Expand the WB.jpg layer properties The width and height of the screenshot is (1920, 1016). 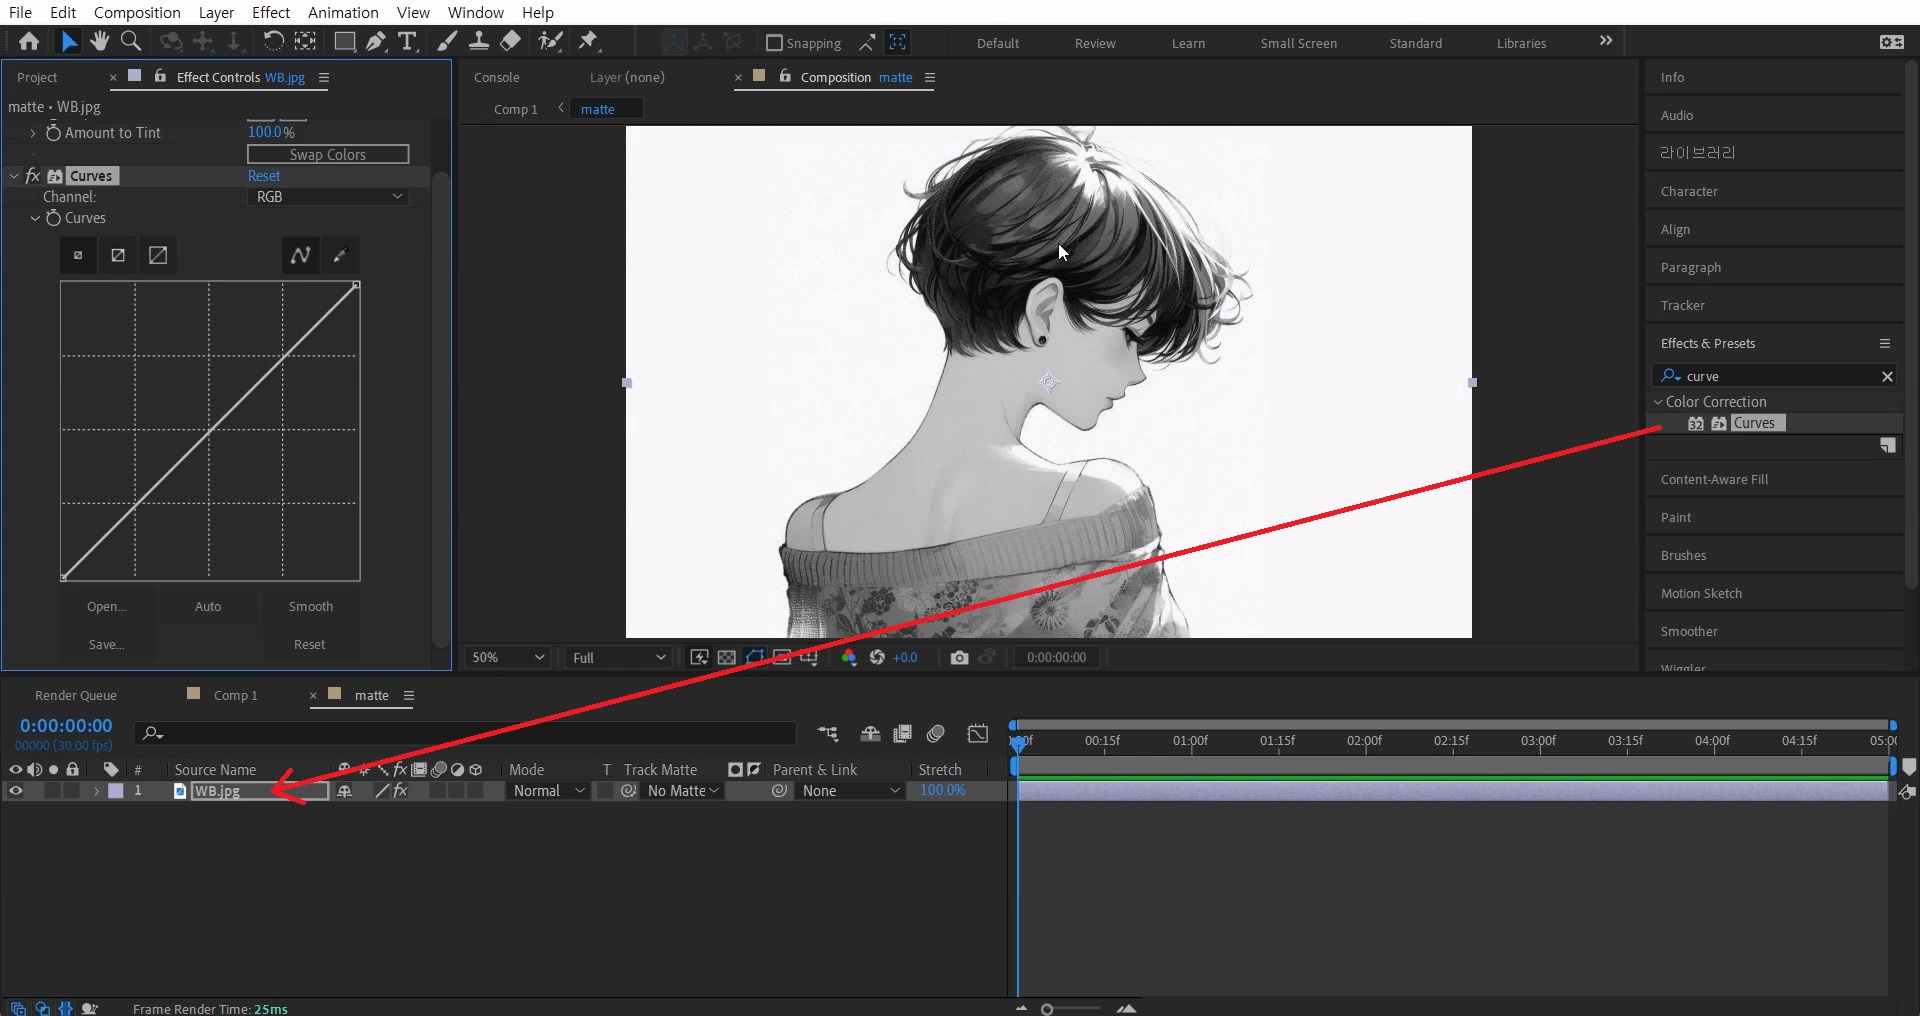click(x=96, y=790)
